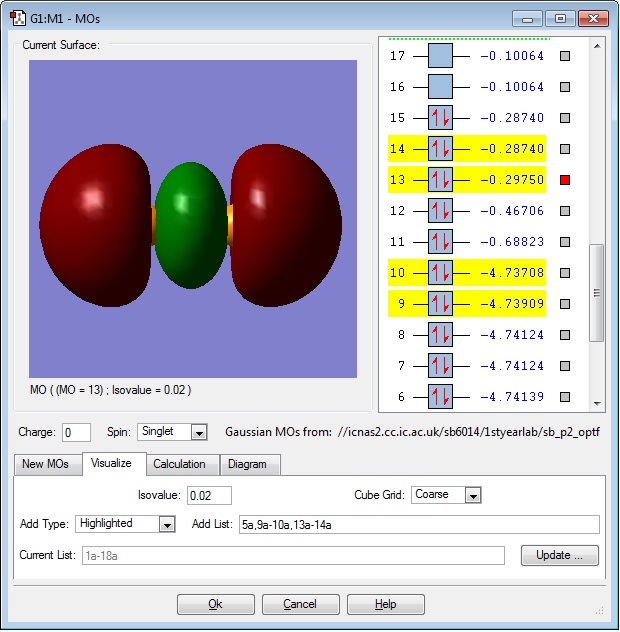The width and height of the screenshot is (620, 632).
Task: Toggle the surface marker for MO 7
Action: click(x=565, y=366)
